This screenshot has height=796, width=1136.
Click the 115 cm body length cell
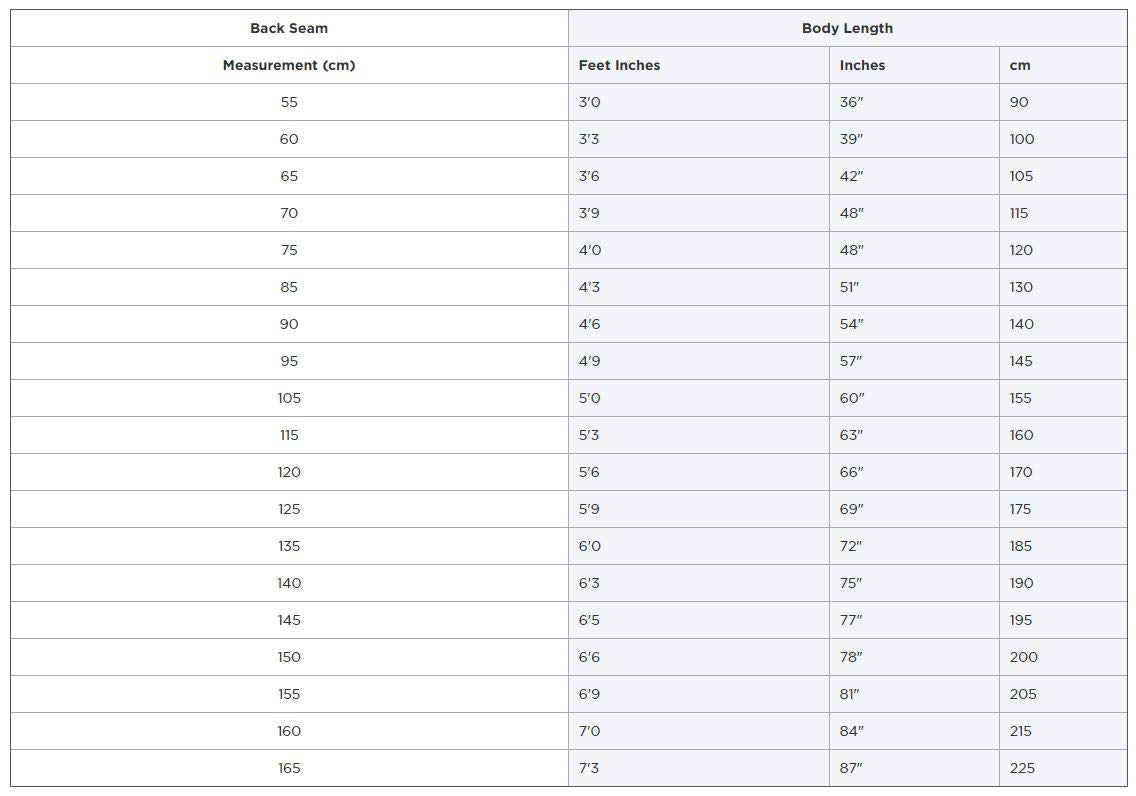pos(1019,213)
